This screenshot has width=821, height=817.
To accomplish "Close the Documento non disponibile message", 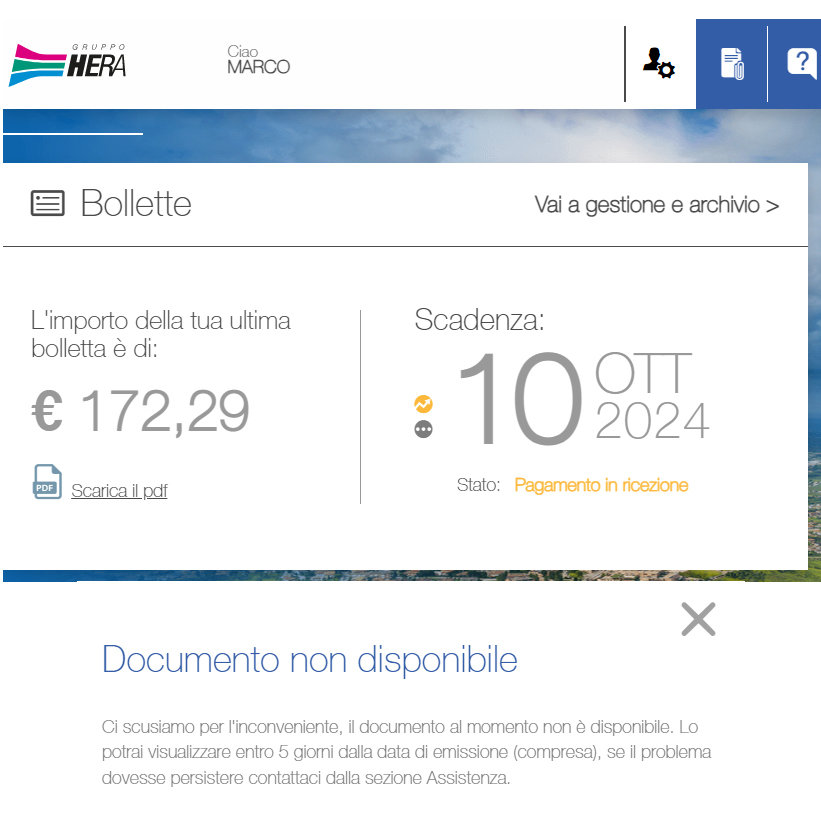I will tap(698, 619).
